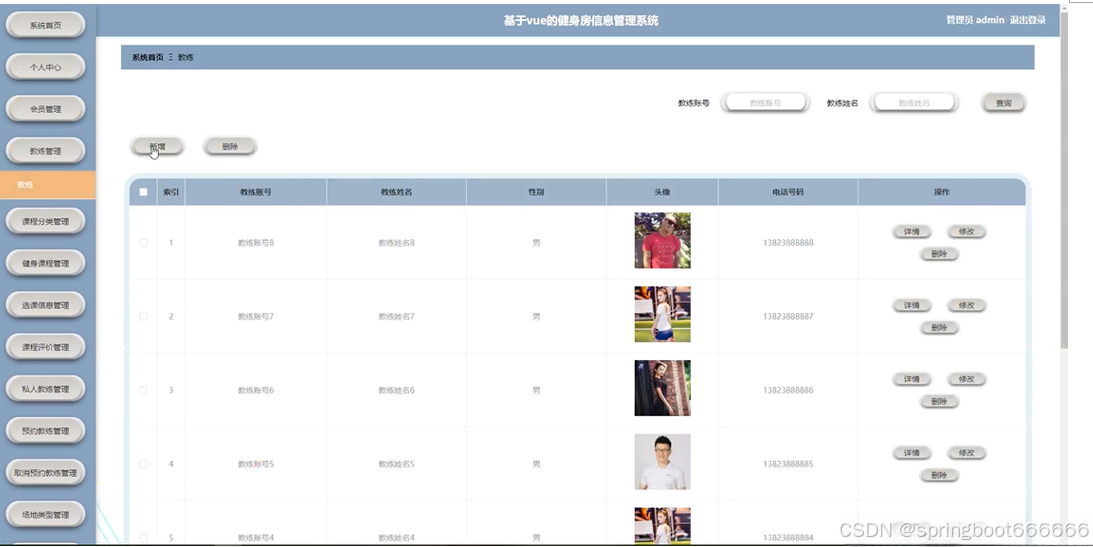Open the 场地类型管理 sidebar menu
Screen dimensions: 1093x547
[x=45, y=515]
